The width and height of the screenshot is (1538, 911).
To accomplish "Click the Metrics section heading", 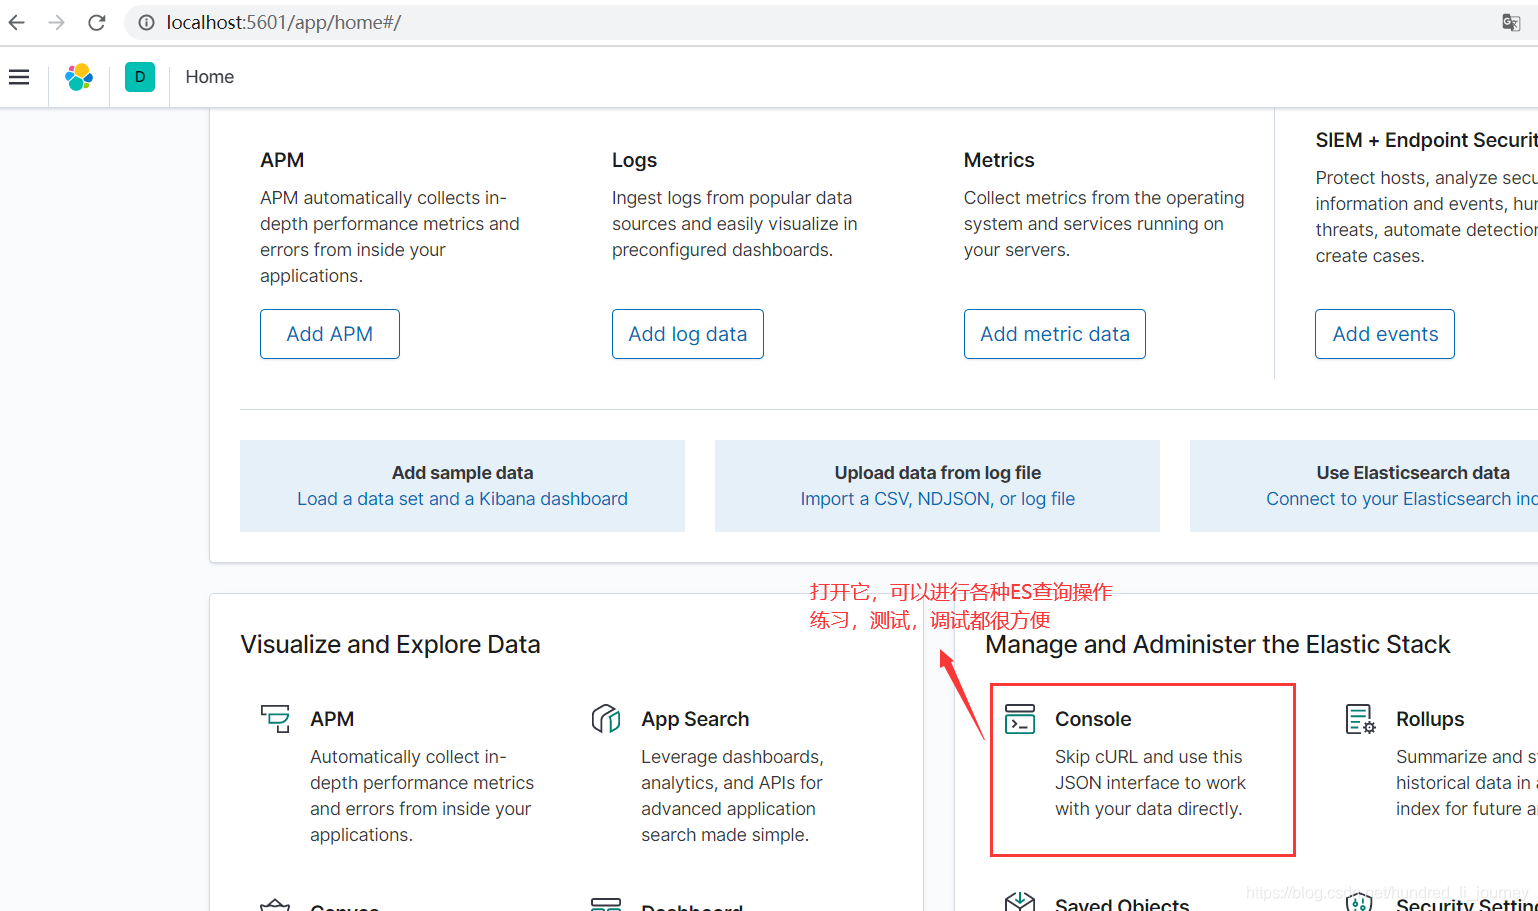I will point(999,160).
